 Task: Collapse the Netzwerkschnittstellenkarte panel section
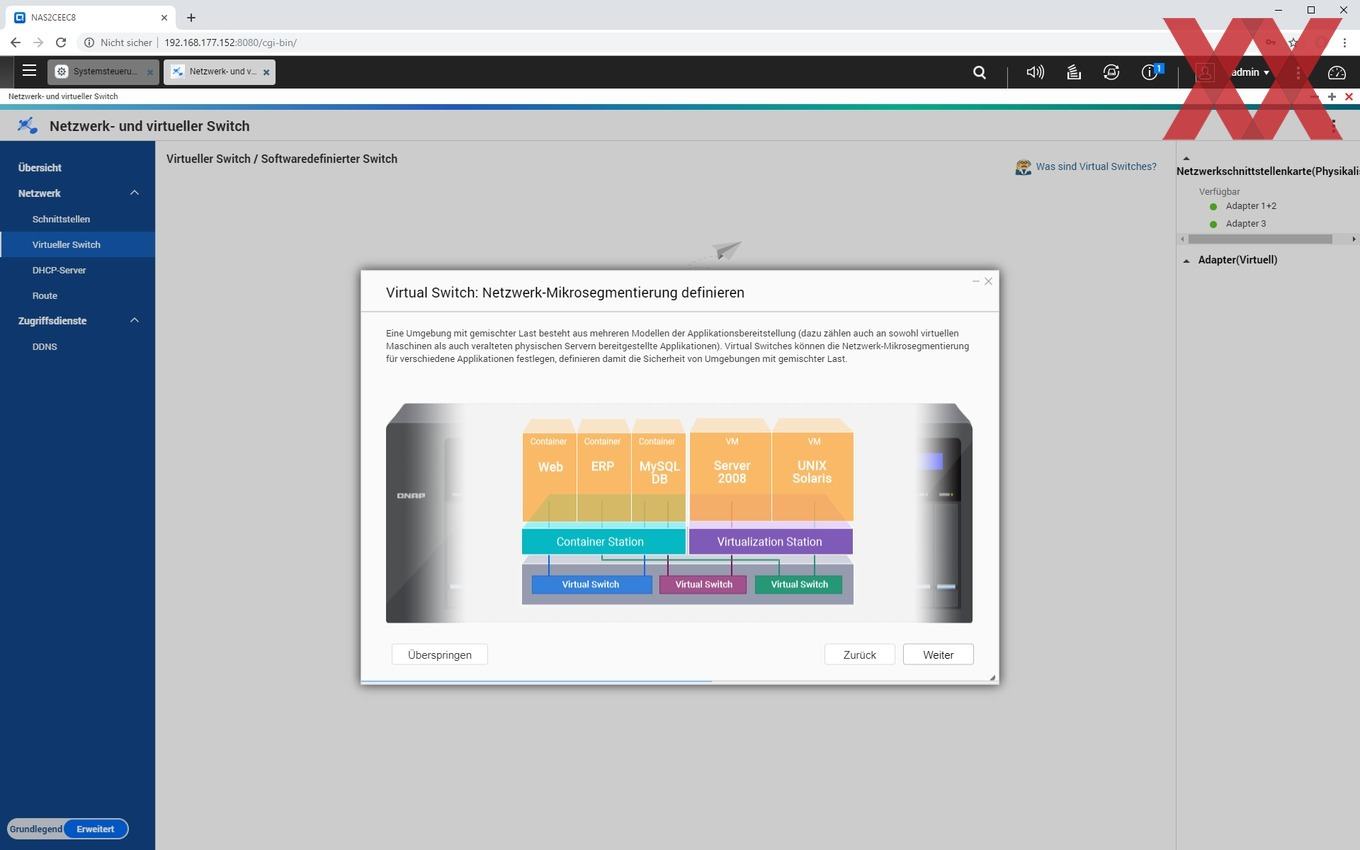[1186, 159]
